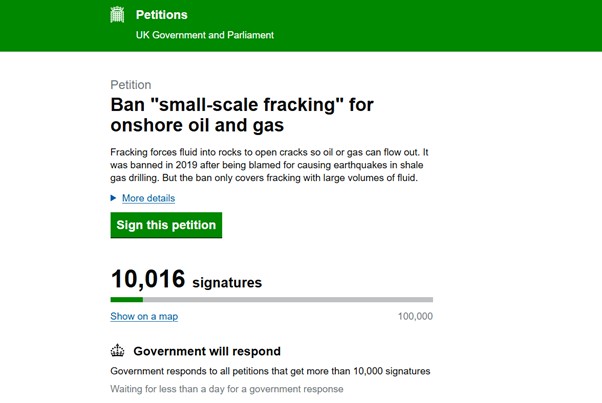This screenshot has height=403, width=602.
Task: Click the grey unfilled progress bar section
Action: 288,299
